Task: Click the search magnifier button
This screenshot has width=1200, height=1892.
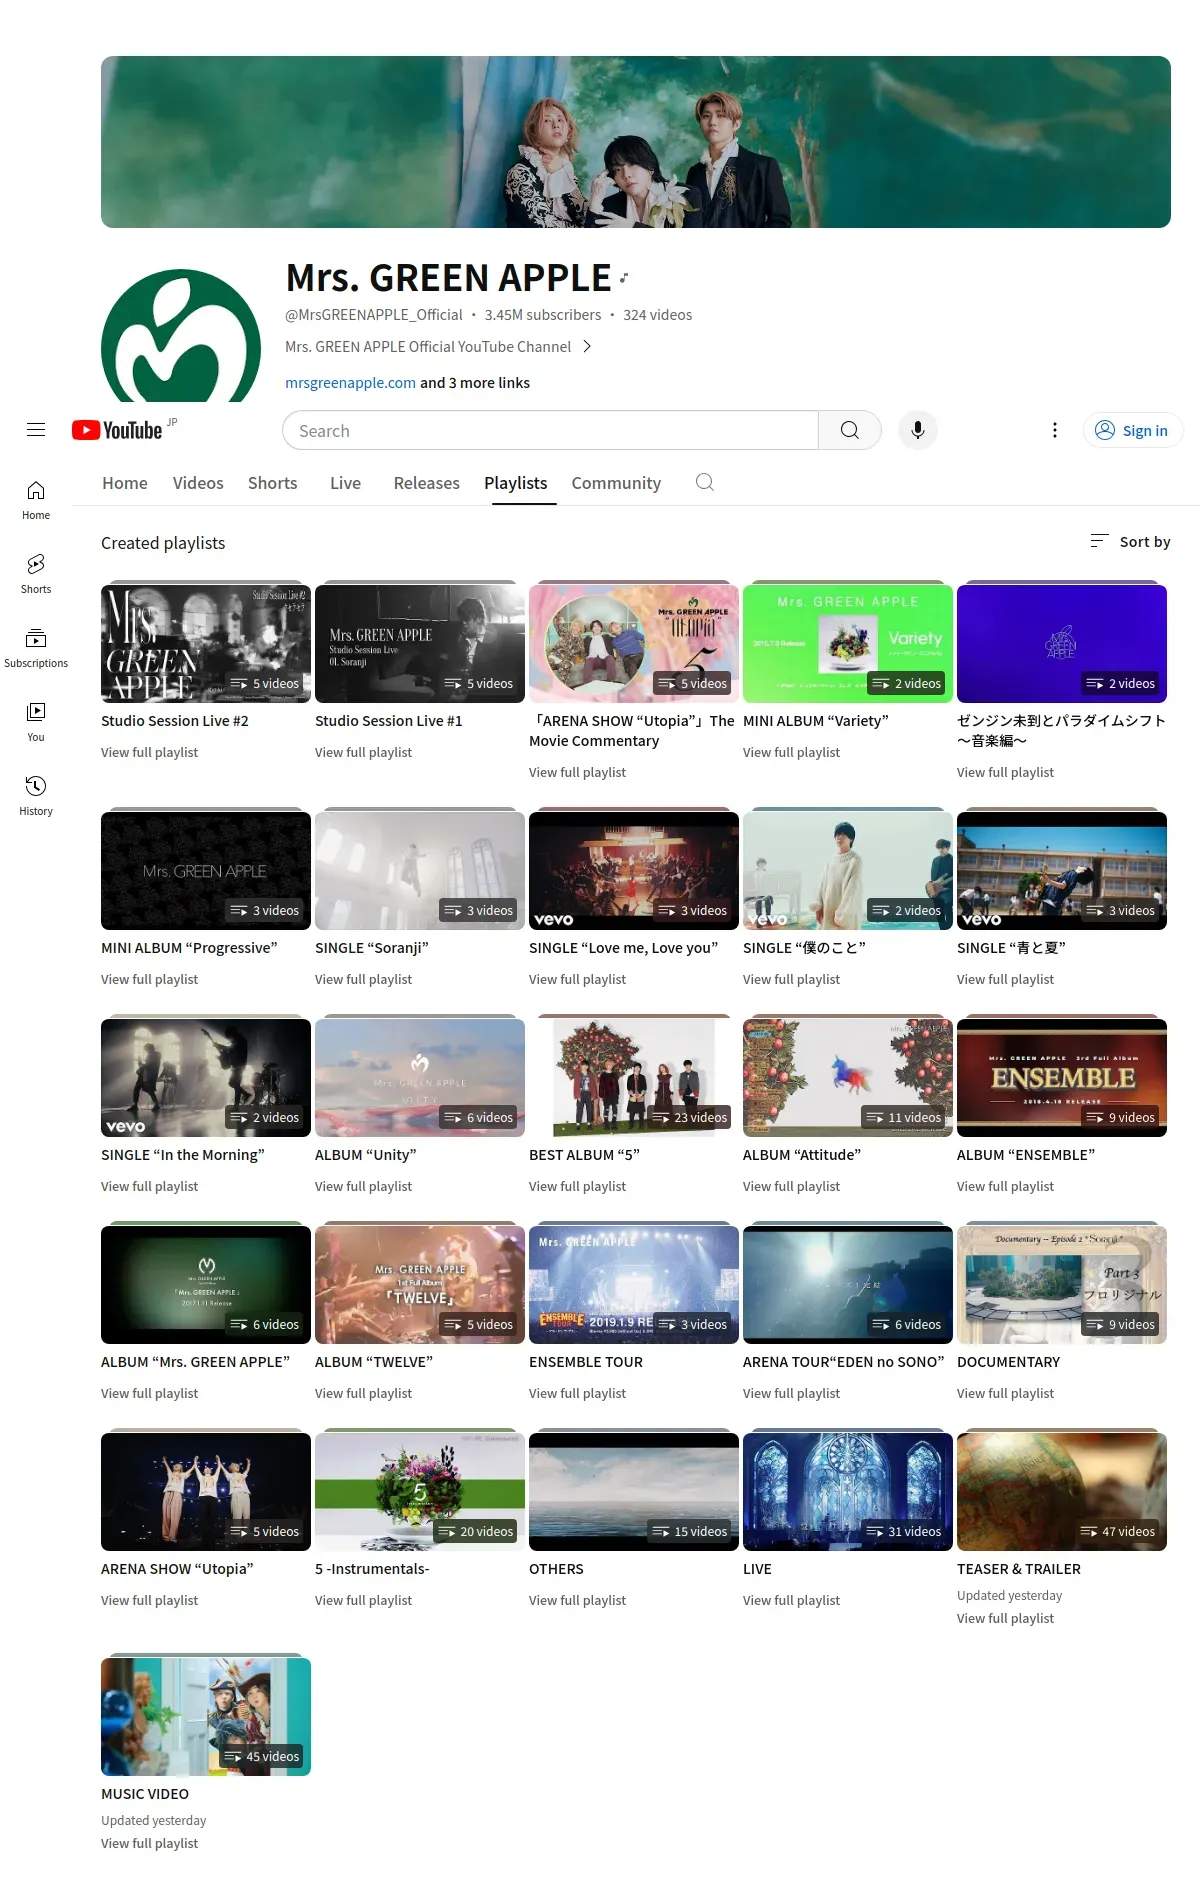Action: click(850, 430)
